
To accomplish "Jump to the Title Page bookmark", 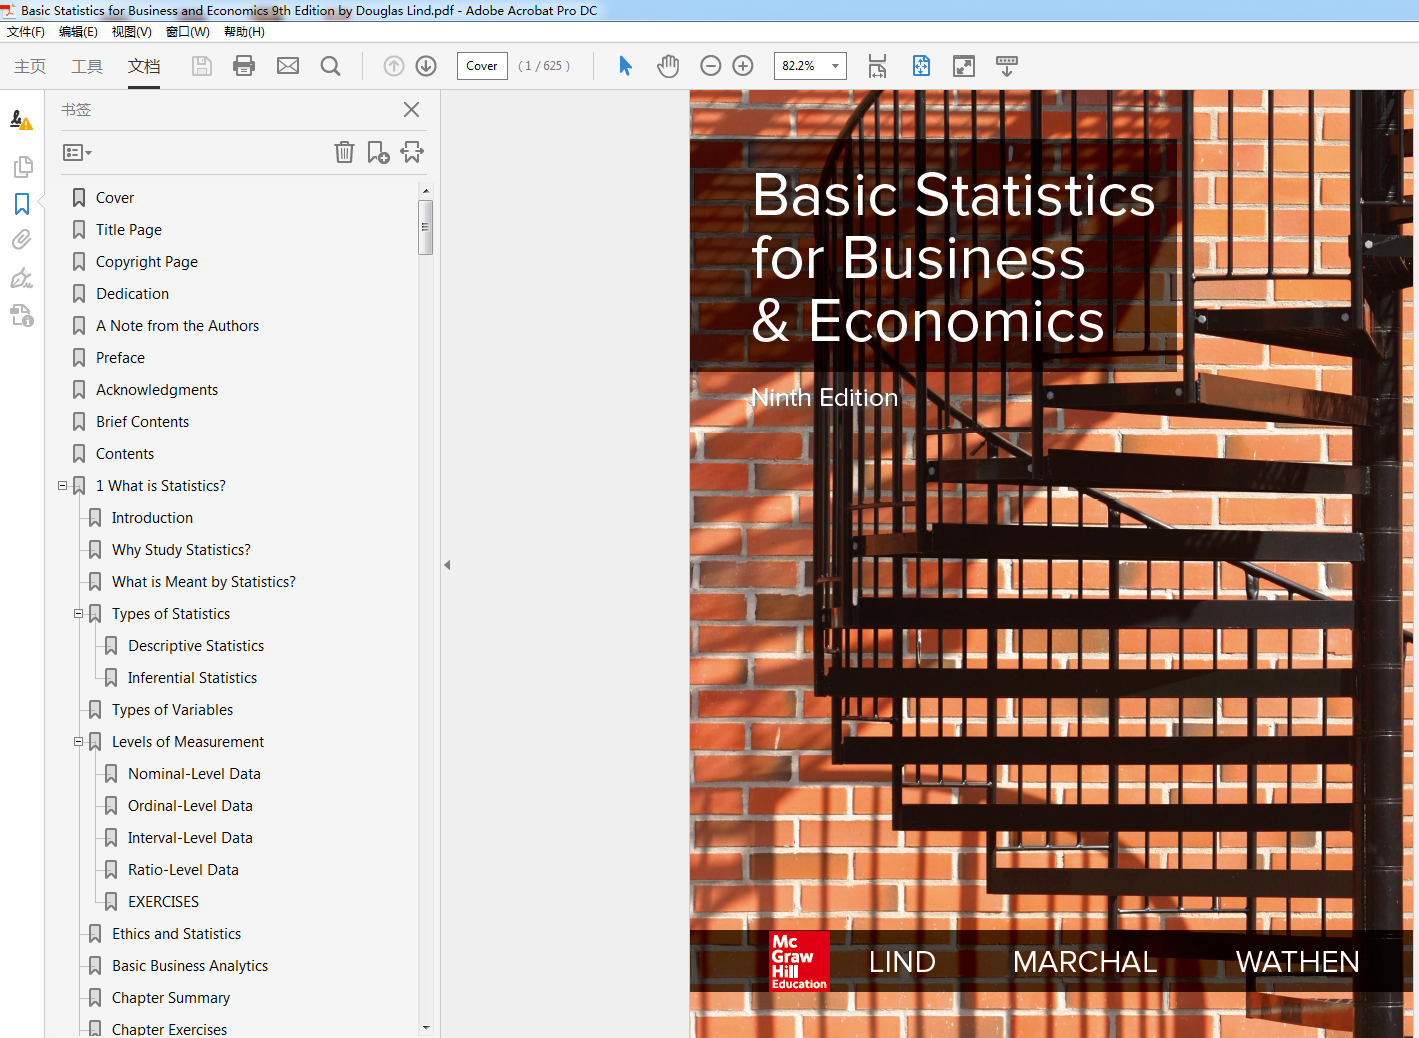I will click(x=129, y=230).
